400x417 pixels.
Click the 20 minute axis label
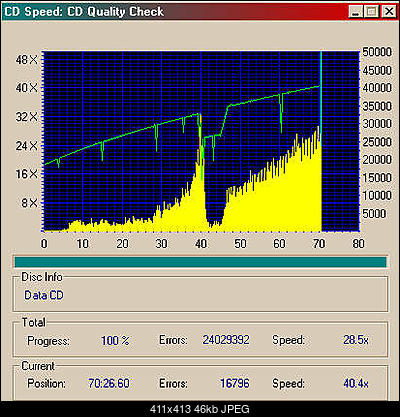122,244
